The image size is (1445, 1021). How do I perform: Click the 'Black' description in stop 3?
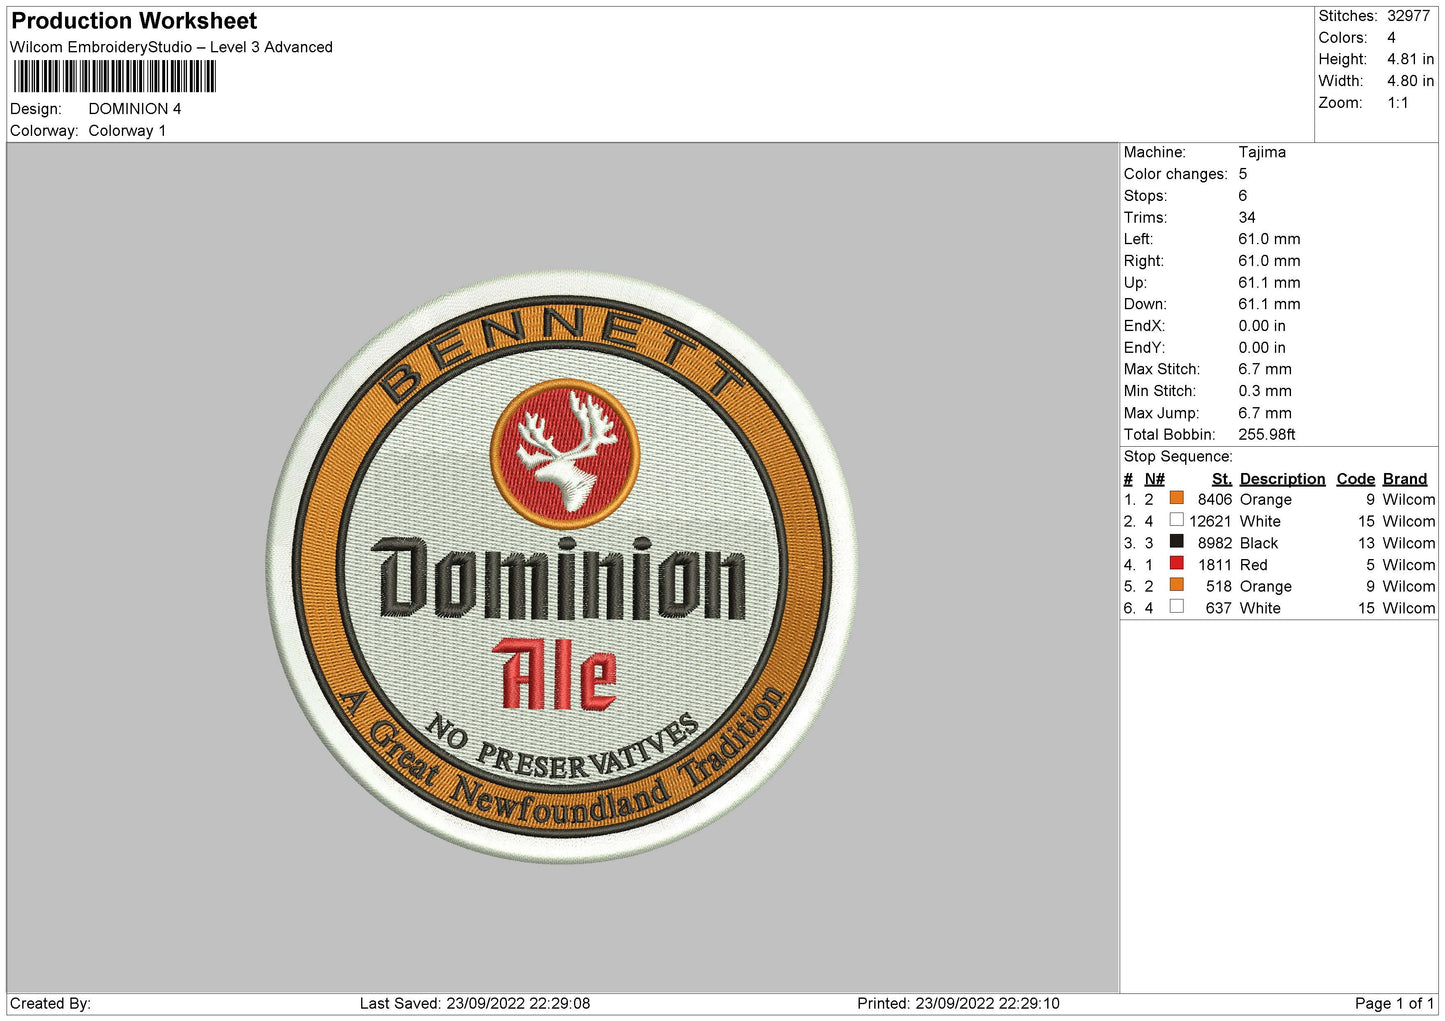click(1259, 544)
